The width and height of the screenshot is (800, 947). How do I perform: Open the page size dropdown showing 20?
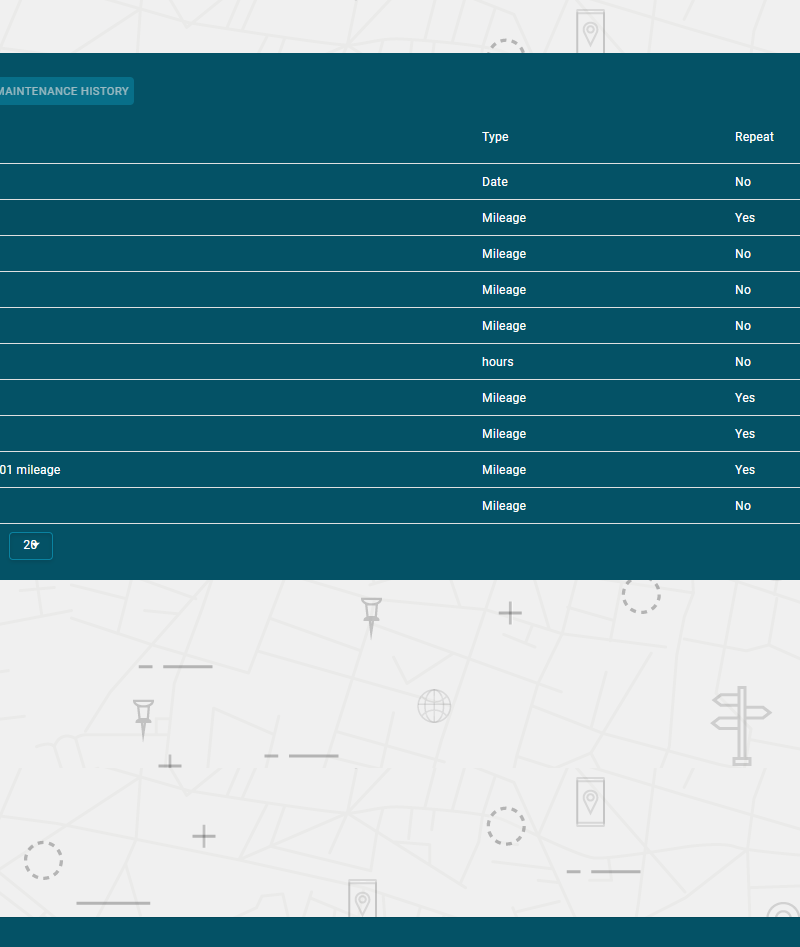point(31,545)
